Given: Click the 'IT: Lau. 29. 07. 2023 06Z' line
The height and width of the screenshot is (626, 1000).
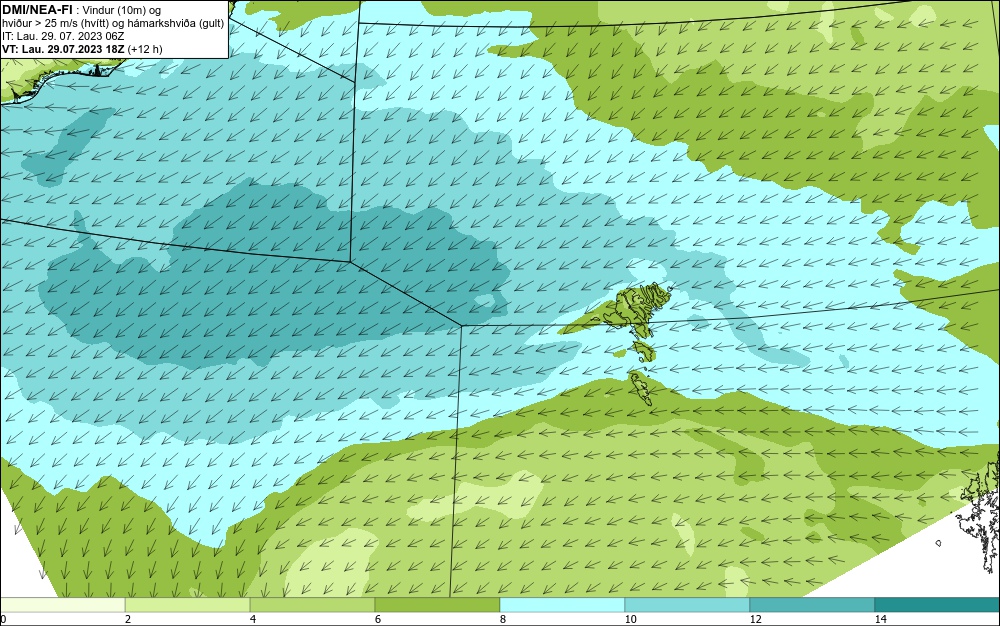Looking at the screenshot, I should [63, 36].
